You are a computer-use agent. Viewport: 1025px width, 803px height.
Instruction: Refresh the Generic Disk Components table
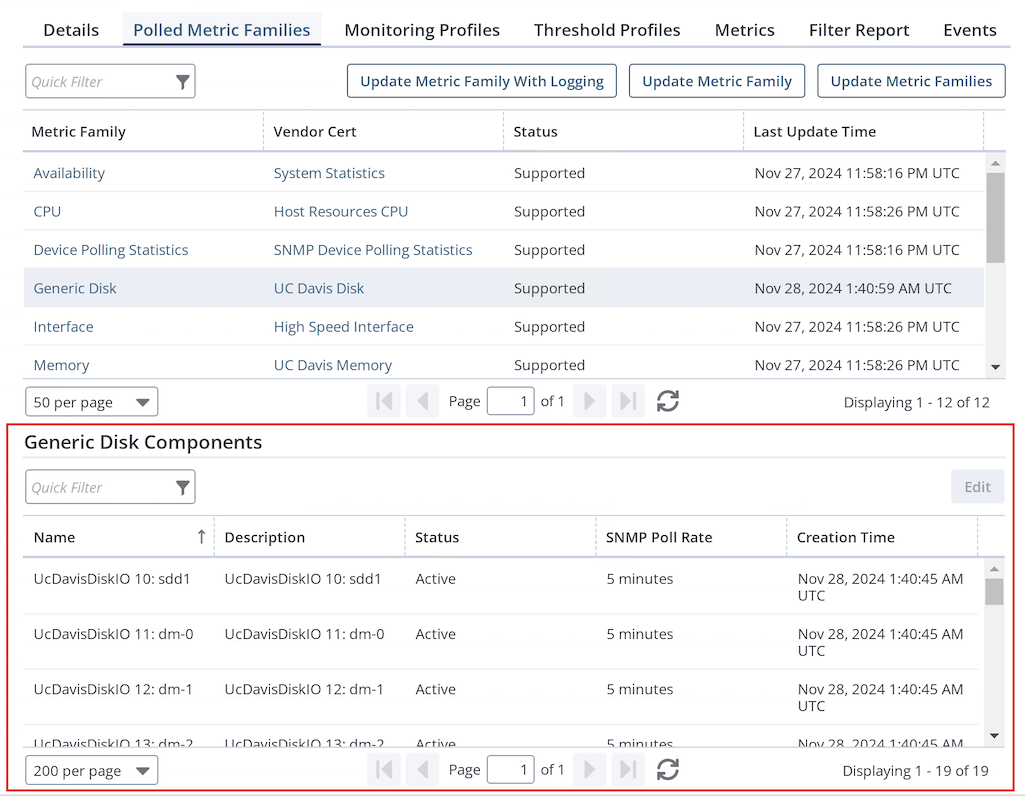point(667,770)
